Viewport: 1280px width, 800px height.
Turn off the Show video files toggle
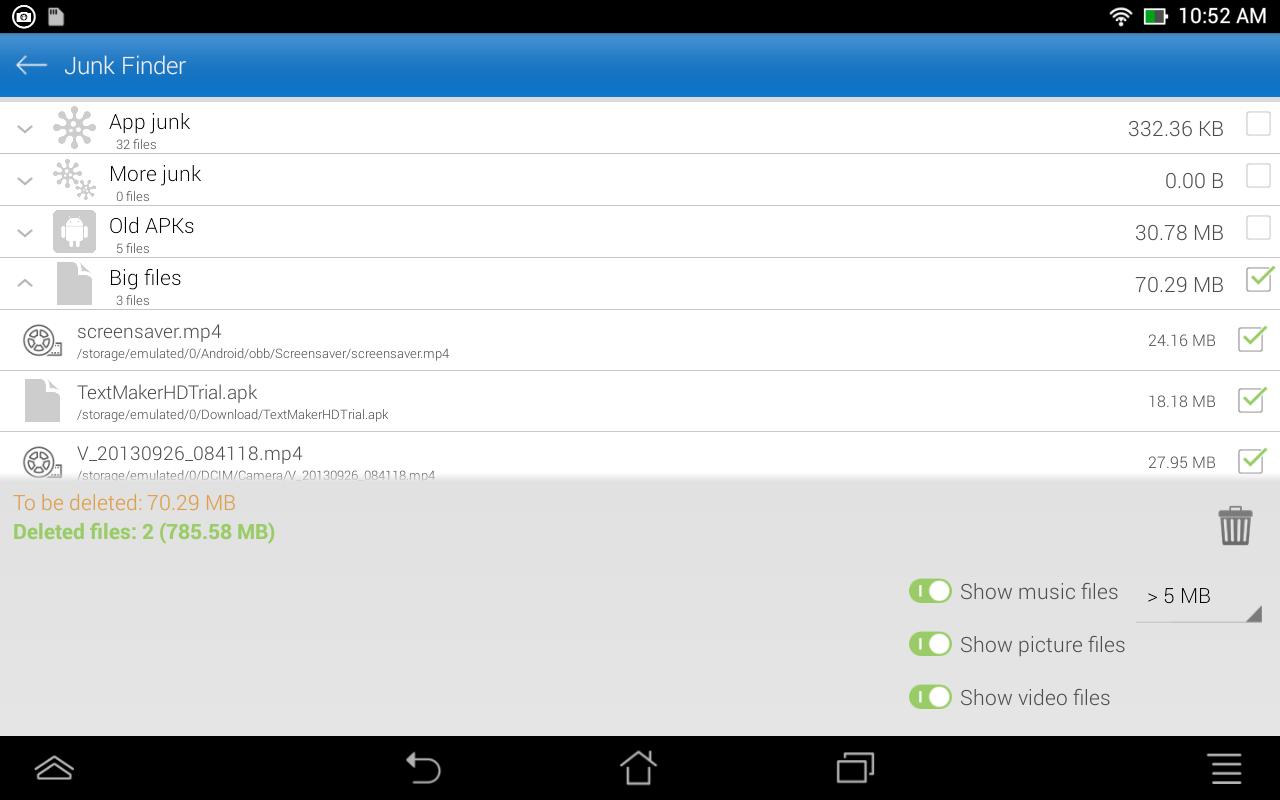930,697
